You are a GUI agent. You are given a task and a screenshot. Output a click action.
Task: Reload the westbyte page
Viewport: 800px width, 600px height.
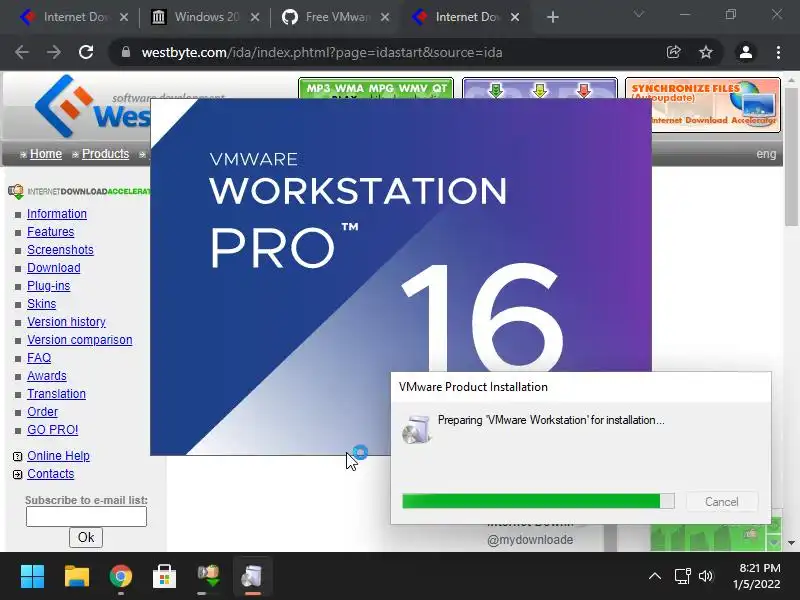pos(86,52)
